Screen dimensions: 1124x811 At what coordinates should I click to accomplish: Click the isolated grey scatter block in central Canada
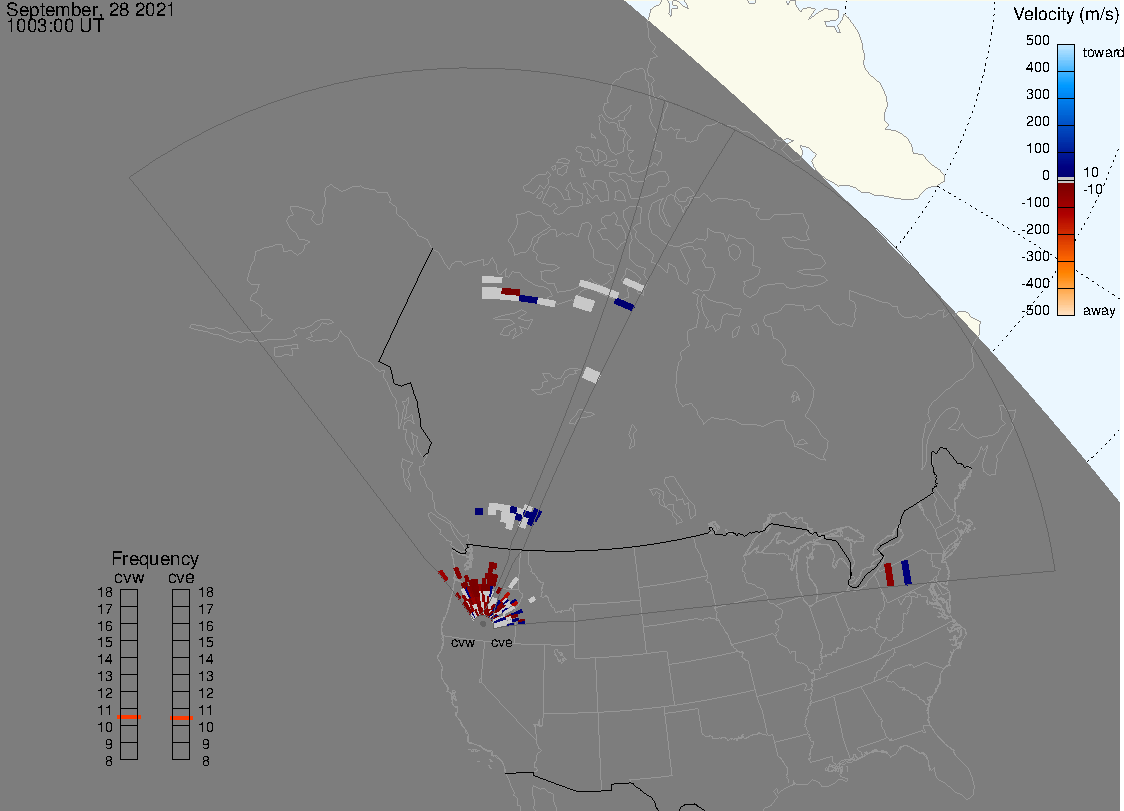point(591,375)
